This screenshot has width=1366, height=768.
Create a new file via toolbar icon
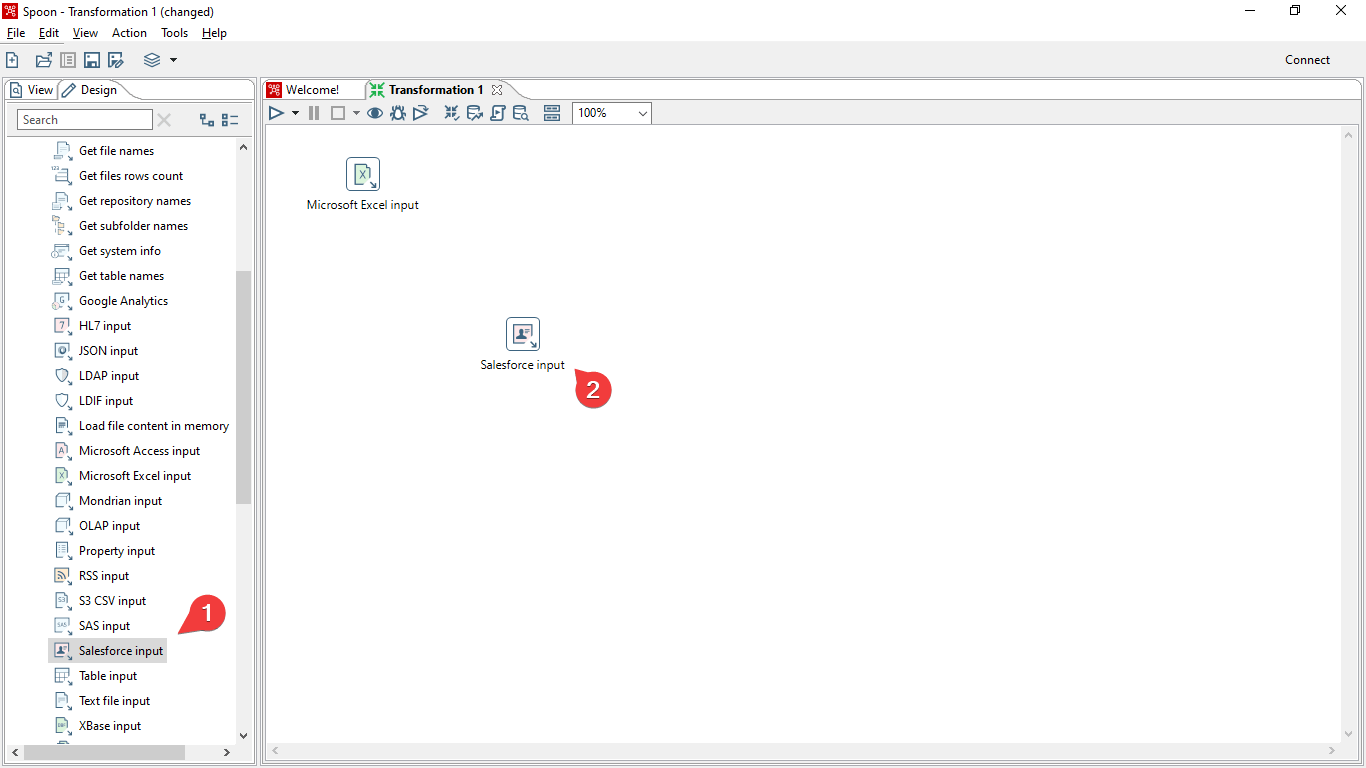[x=12, y=60]
